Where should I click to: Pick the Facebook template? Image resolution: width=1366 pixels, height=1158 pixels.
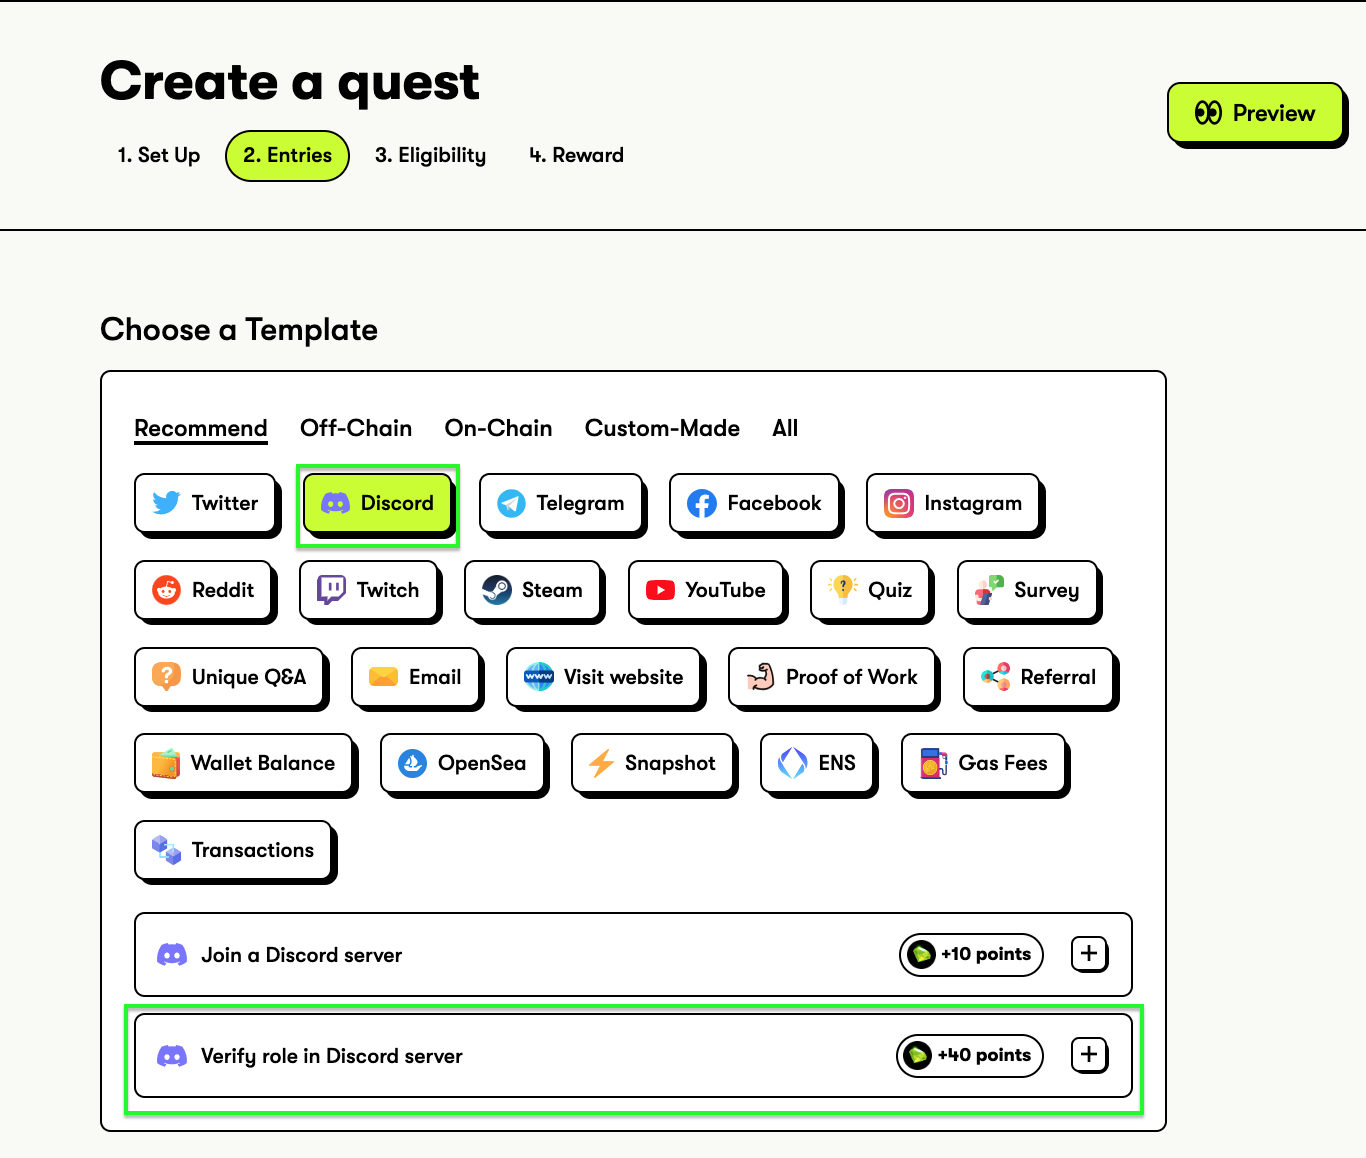click(755, 503)
